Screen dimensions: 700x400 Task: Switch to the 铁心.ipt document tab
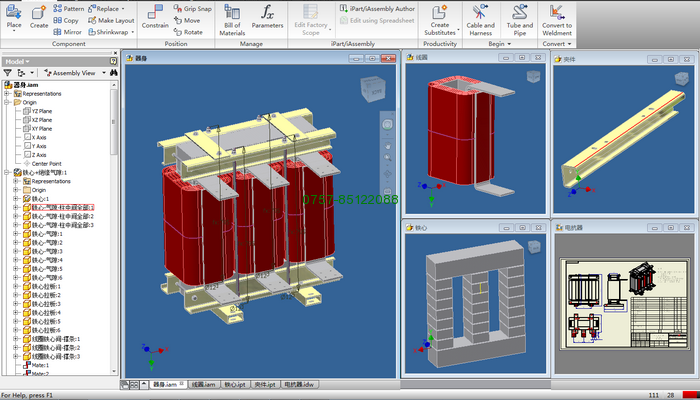[x=236, y=384]
